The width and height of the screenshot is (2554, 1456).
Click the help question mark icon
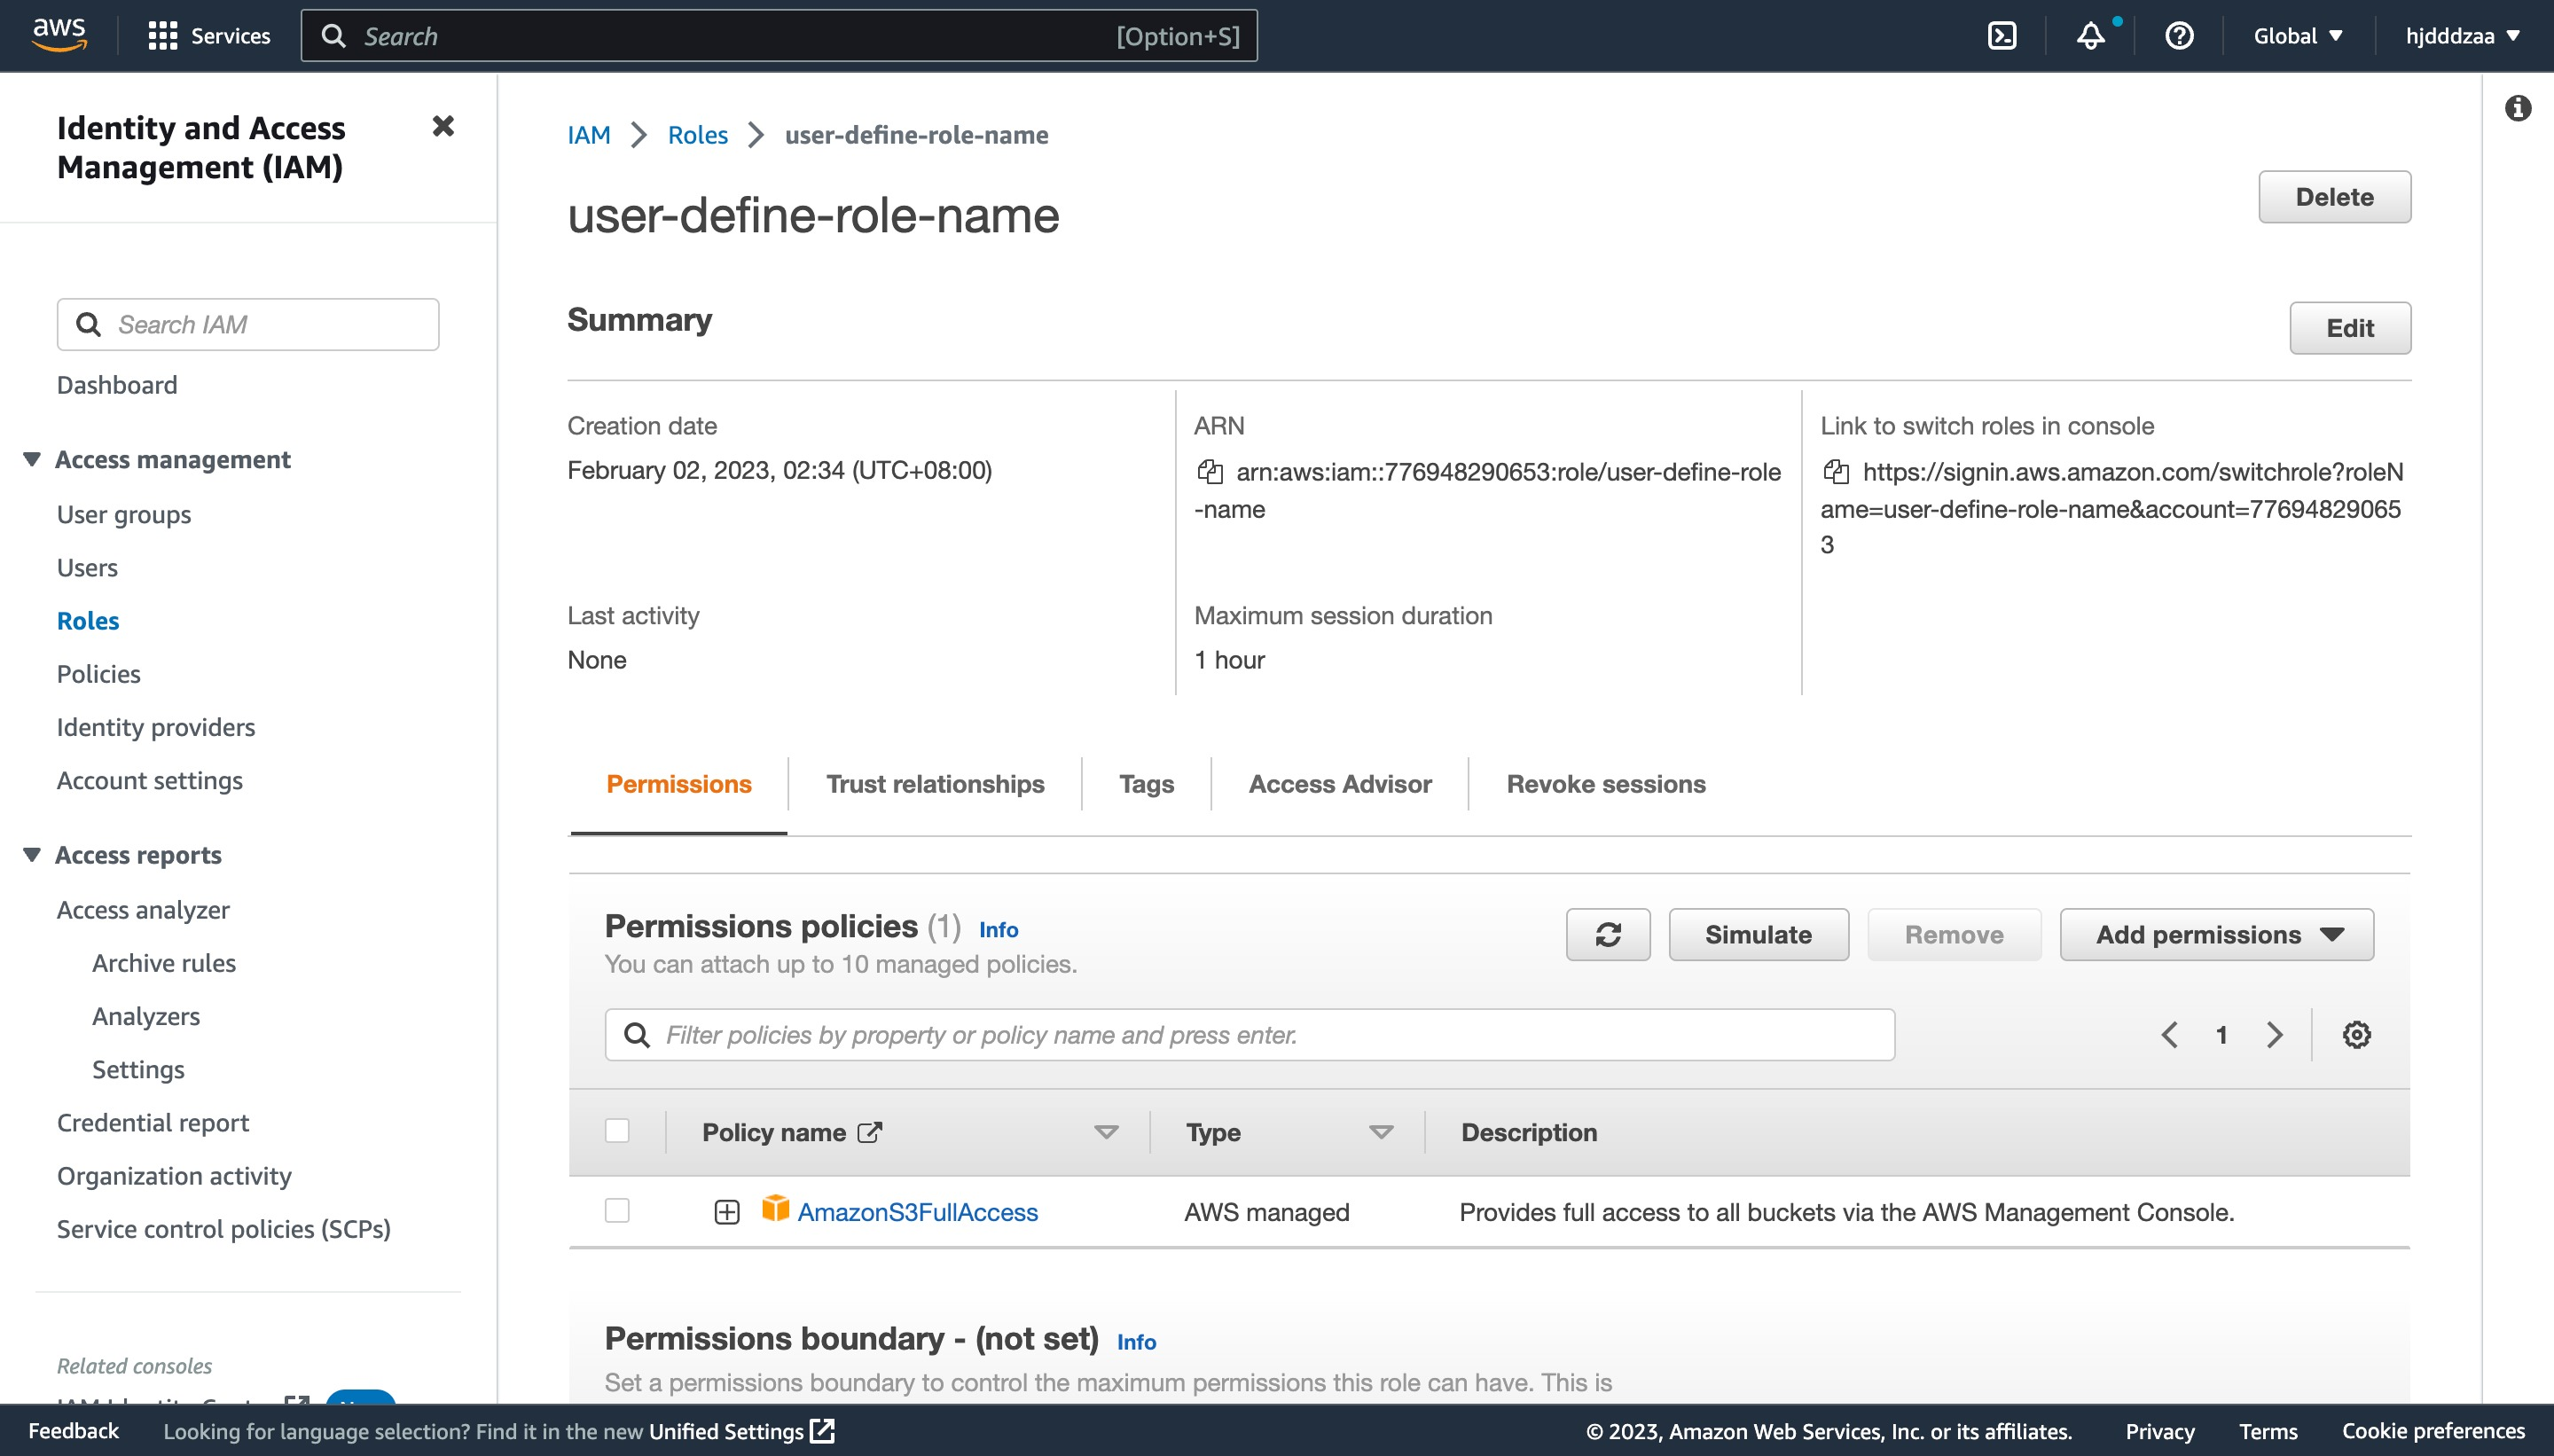[2179, 36]
